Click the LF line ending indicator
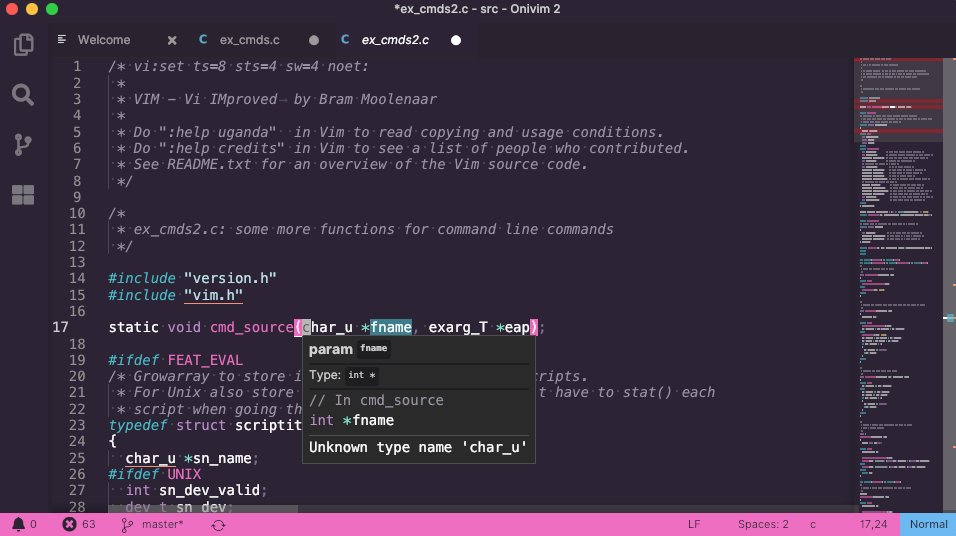 click(694, 524)
